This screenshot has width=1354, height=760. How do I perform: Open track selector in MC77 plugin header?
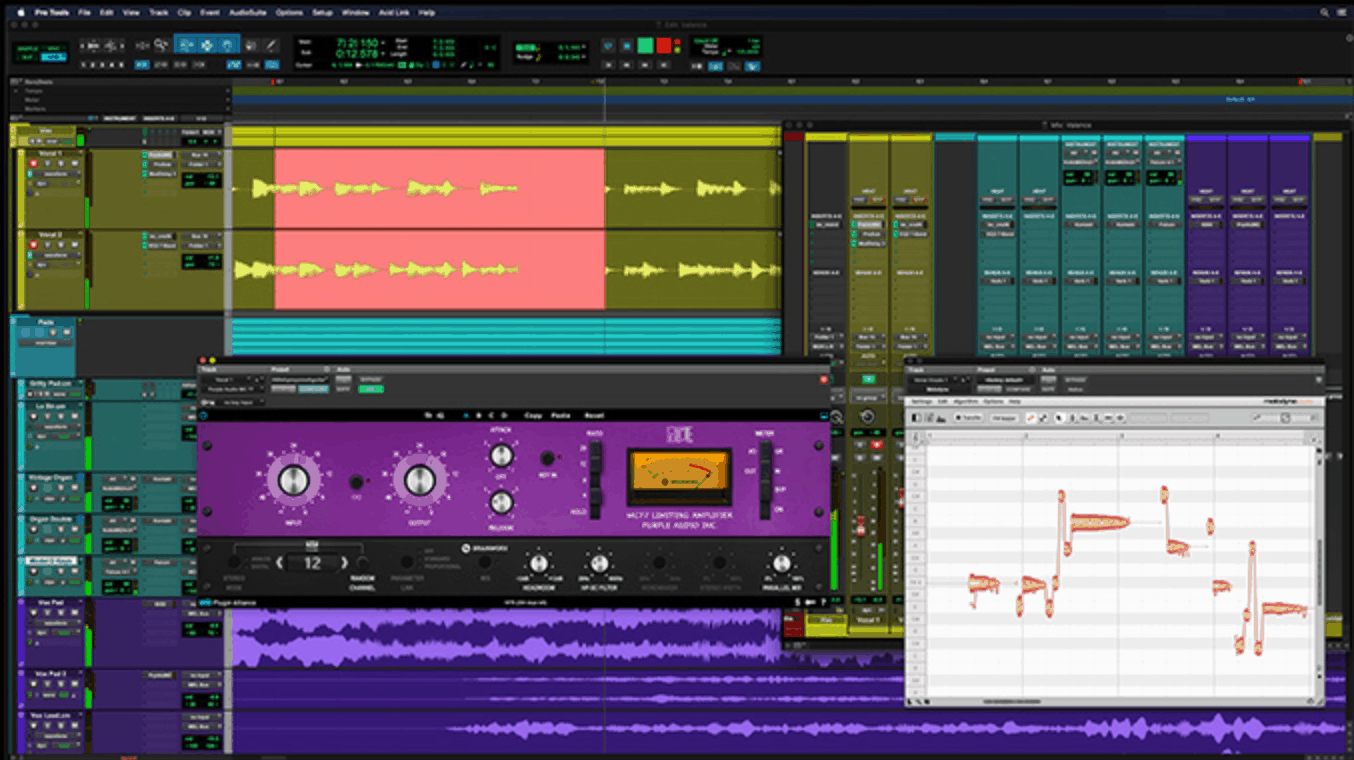point(227,379)
